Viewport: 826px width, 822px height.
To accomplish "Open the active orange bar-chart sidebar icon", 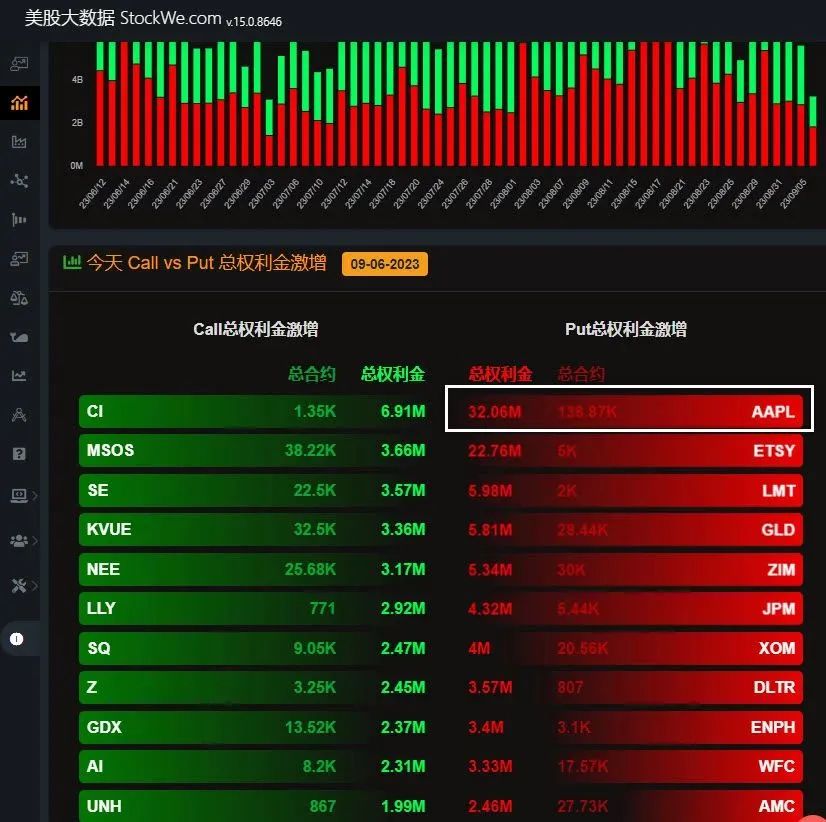I will (x=19, y=102).
